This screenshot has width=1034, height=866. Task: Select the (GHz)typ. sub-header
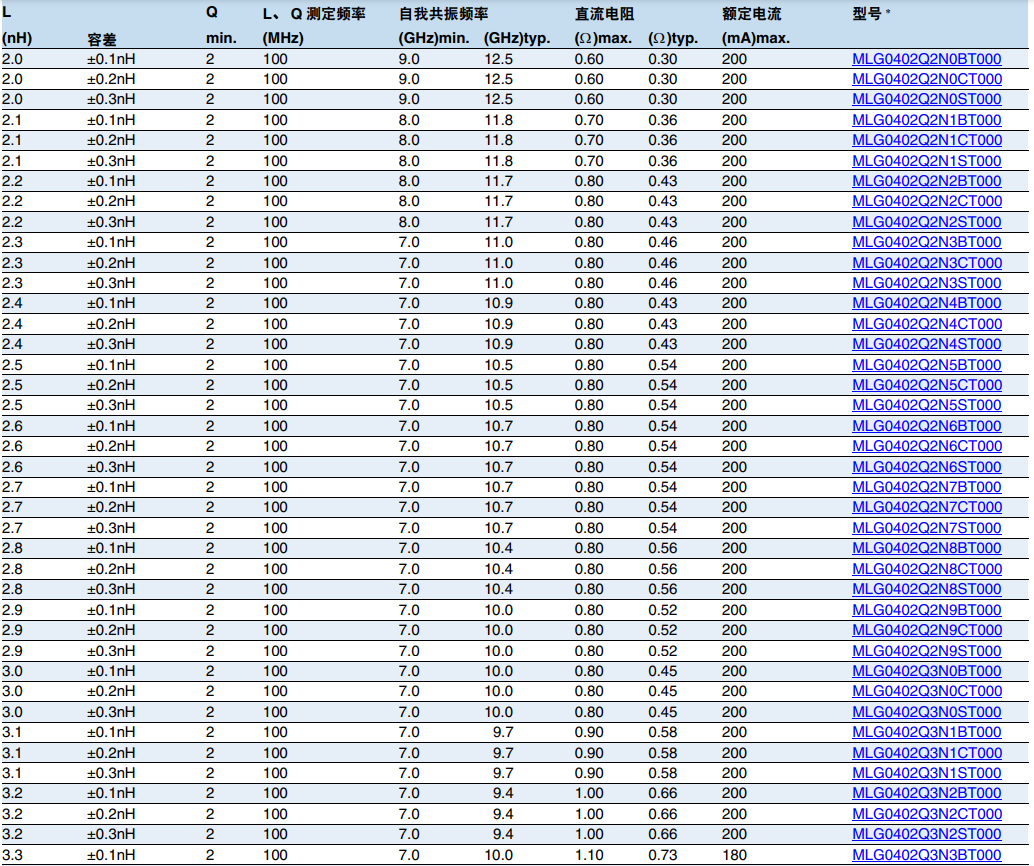(x=517, y=38)
